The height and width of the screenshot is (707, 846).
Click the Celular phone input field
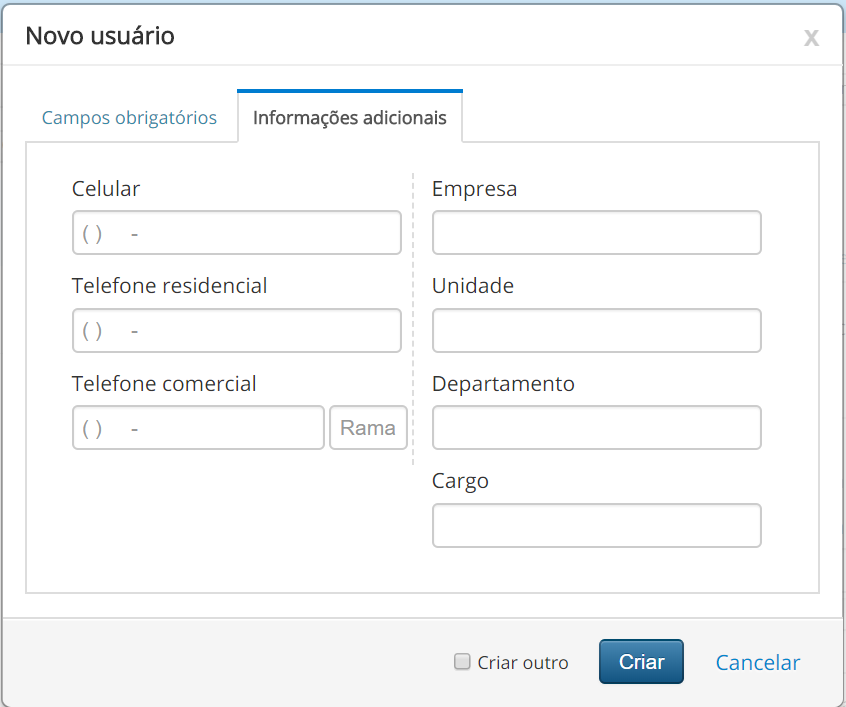point(236,233)
